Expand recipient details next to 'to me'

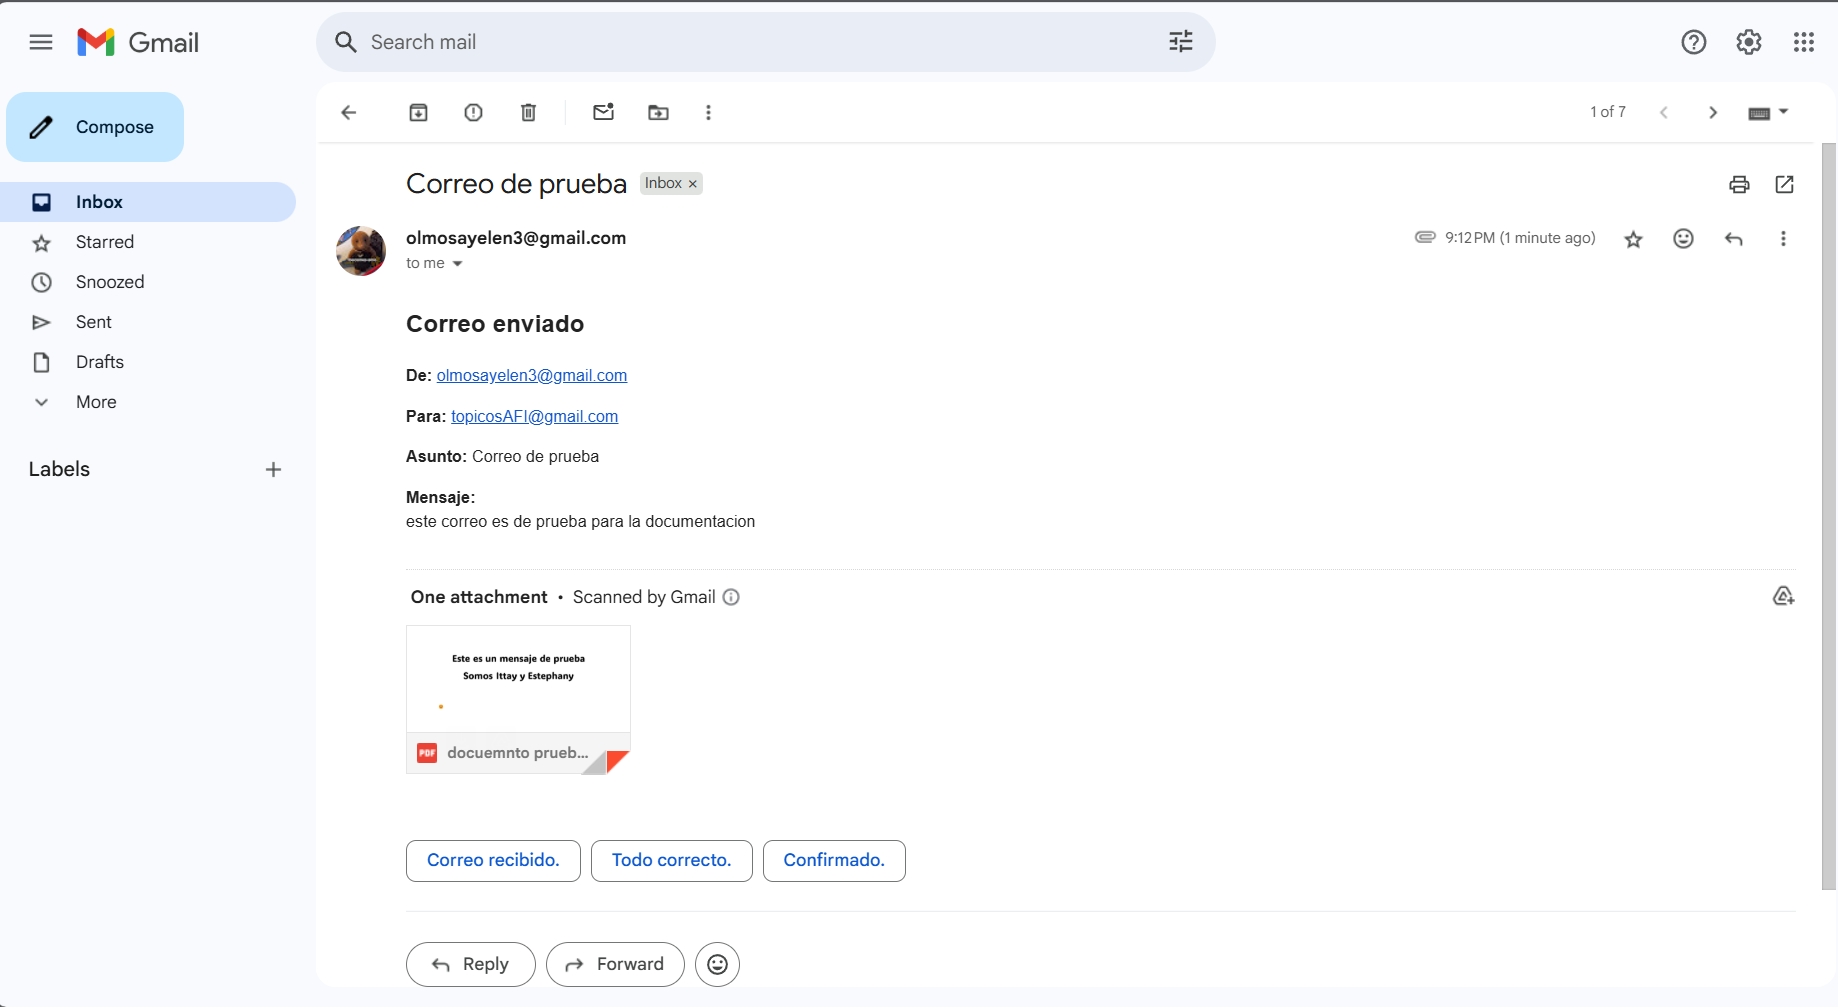tap(457, 264)
